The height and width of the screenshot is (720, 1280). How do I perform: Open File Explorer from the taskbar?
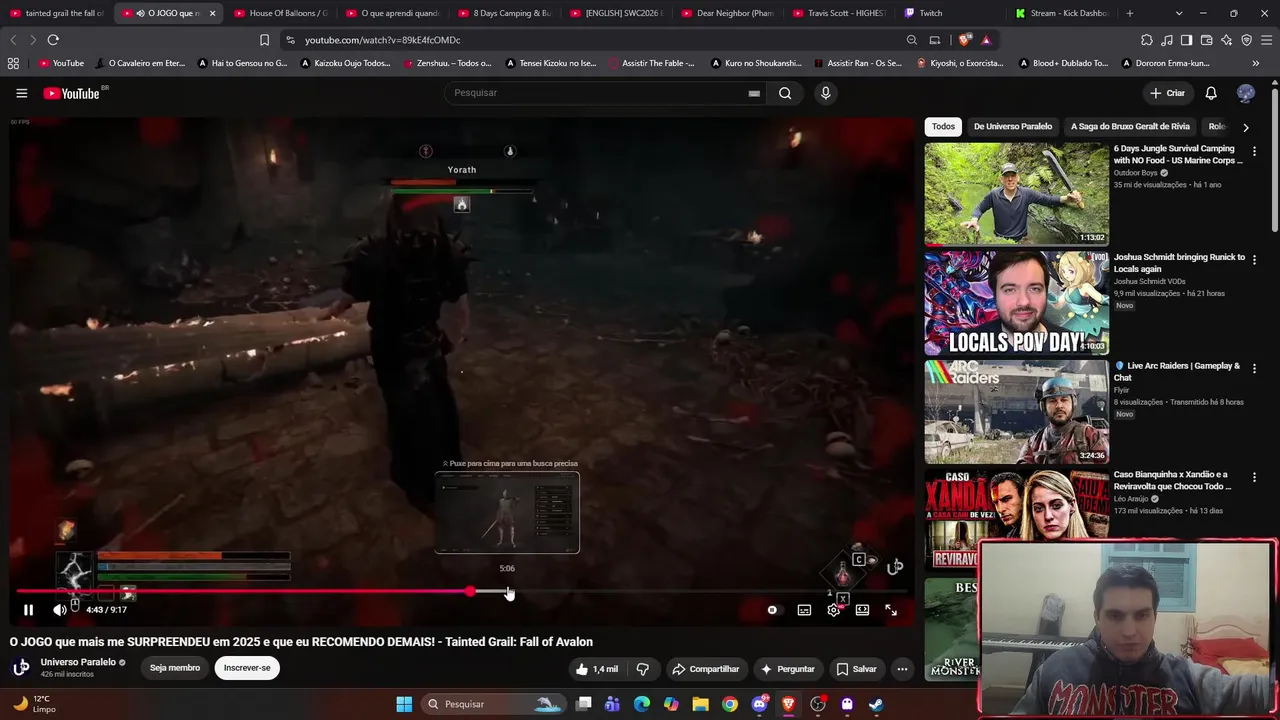coord(700,704)
